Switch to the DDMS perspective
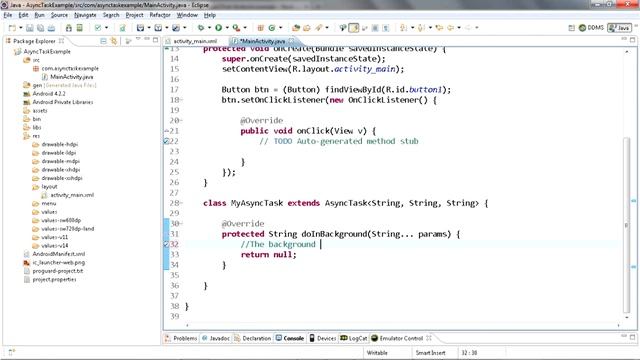Viewport: 640px width, 360px height. pyautogui.click(x=591, y=28)
